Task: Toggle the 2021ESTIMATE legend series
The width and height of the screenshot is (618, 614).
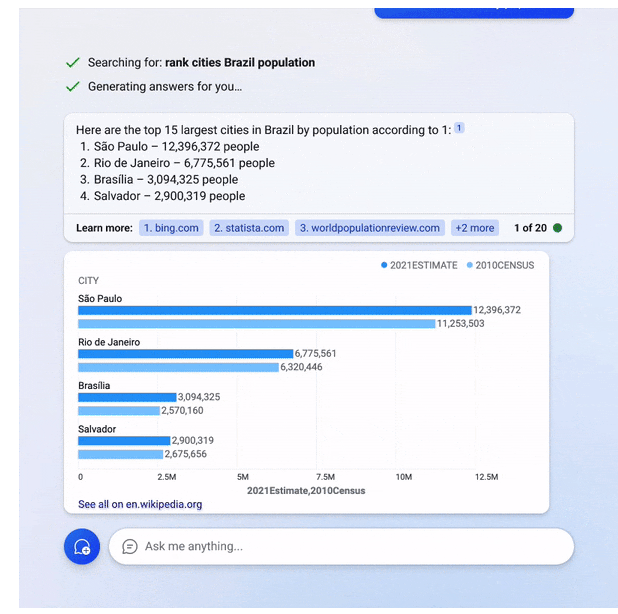Action: coord(419,265)
